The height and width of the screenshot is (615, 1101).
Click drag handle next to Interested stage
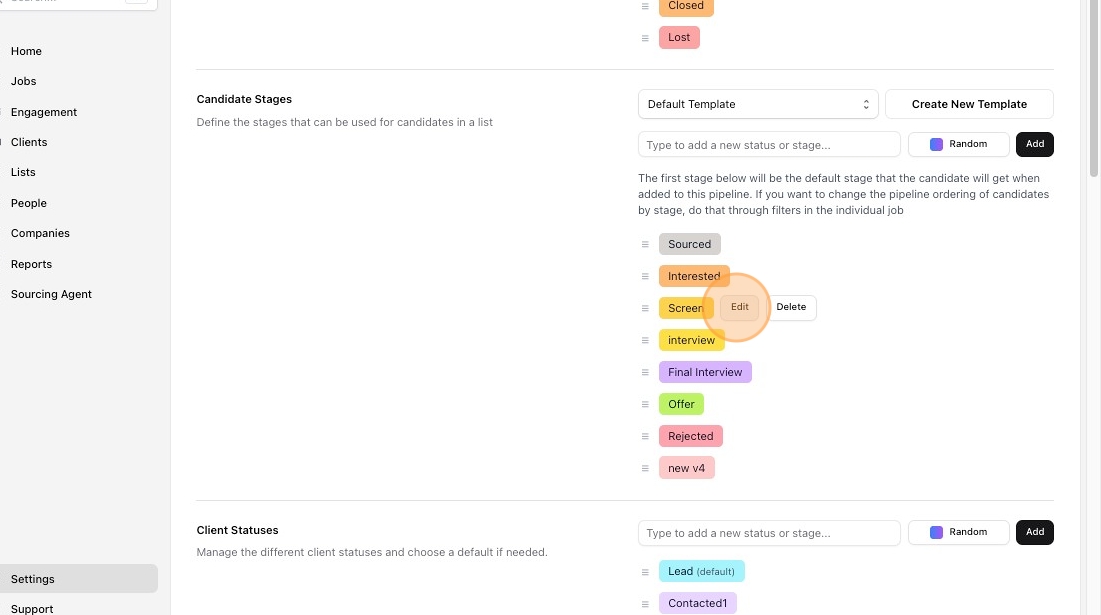coord(645,276)
